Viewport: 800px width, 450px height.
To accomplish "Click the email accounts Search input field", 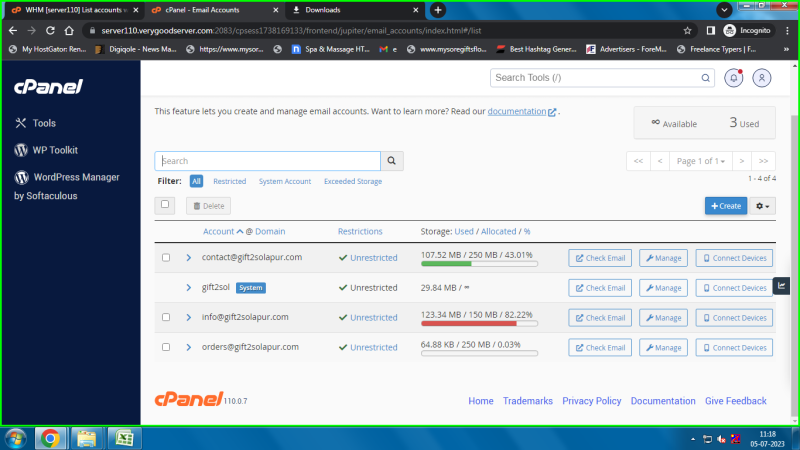I will [x=268, y=160].
